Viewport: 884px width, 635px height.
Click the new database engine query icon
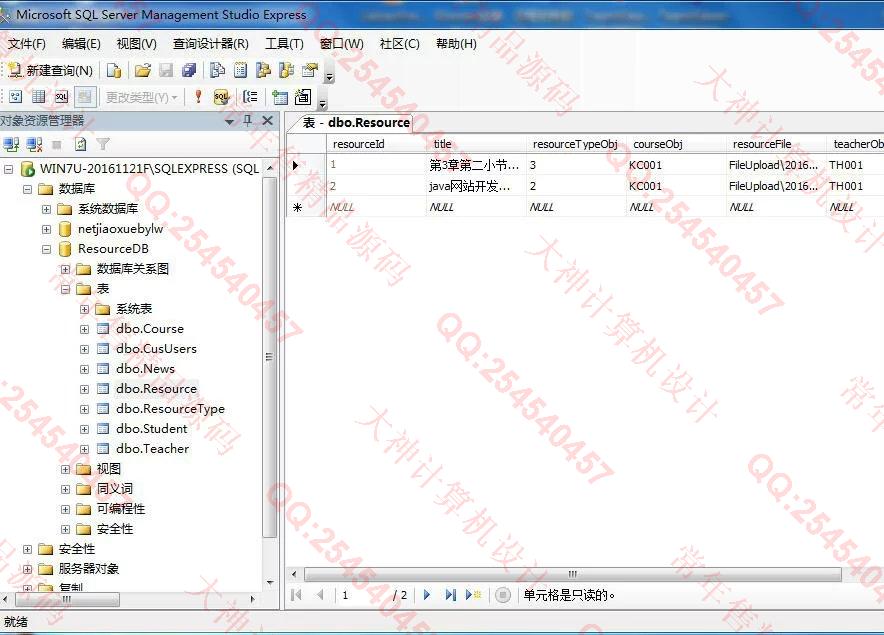point(114,70)
